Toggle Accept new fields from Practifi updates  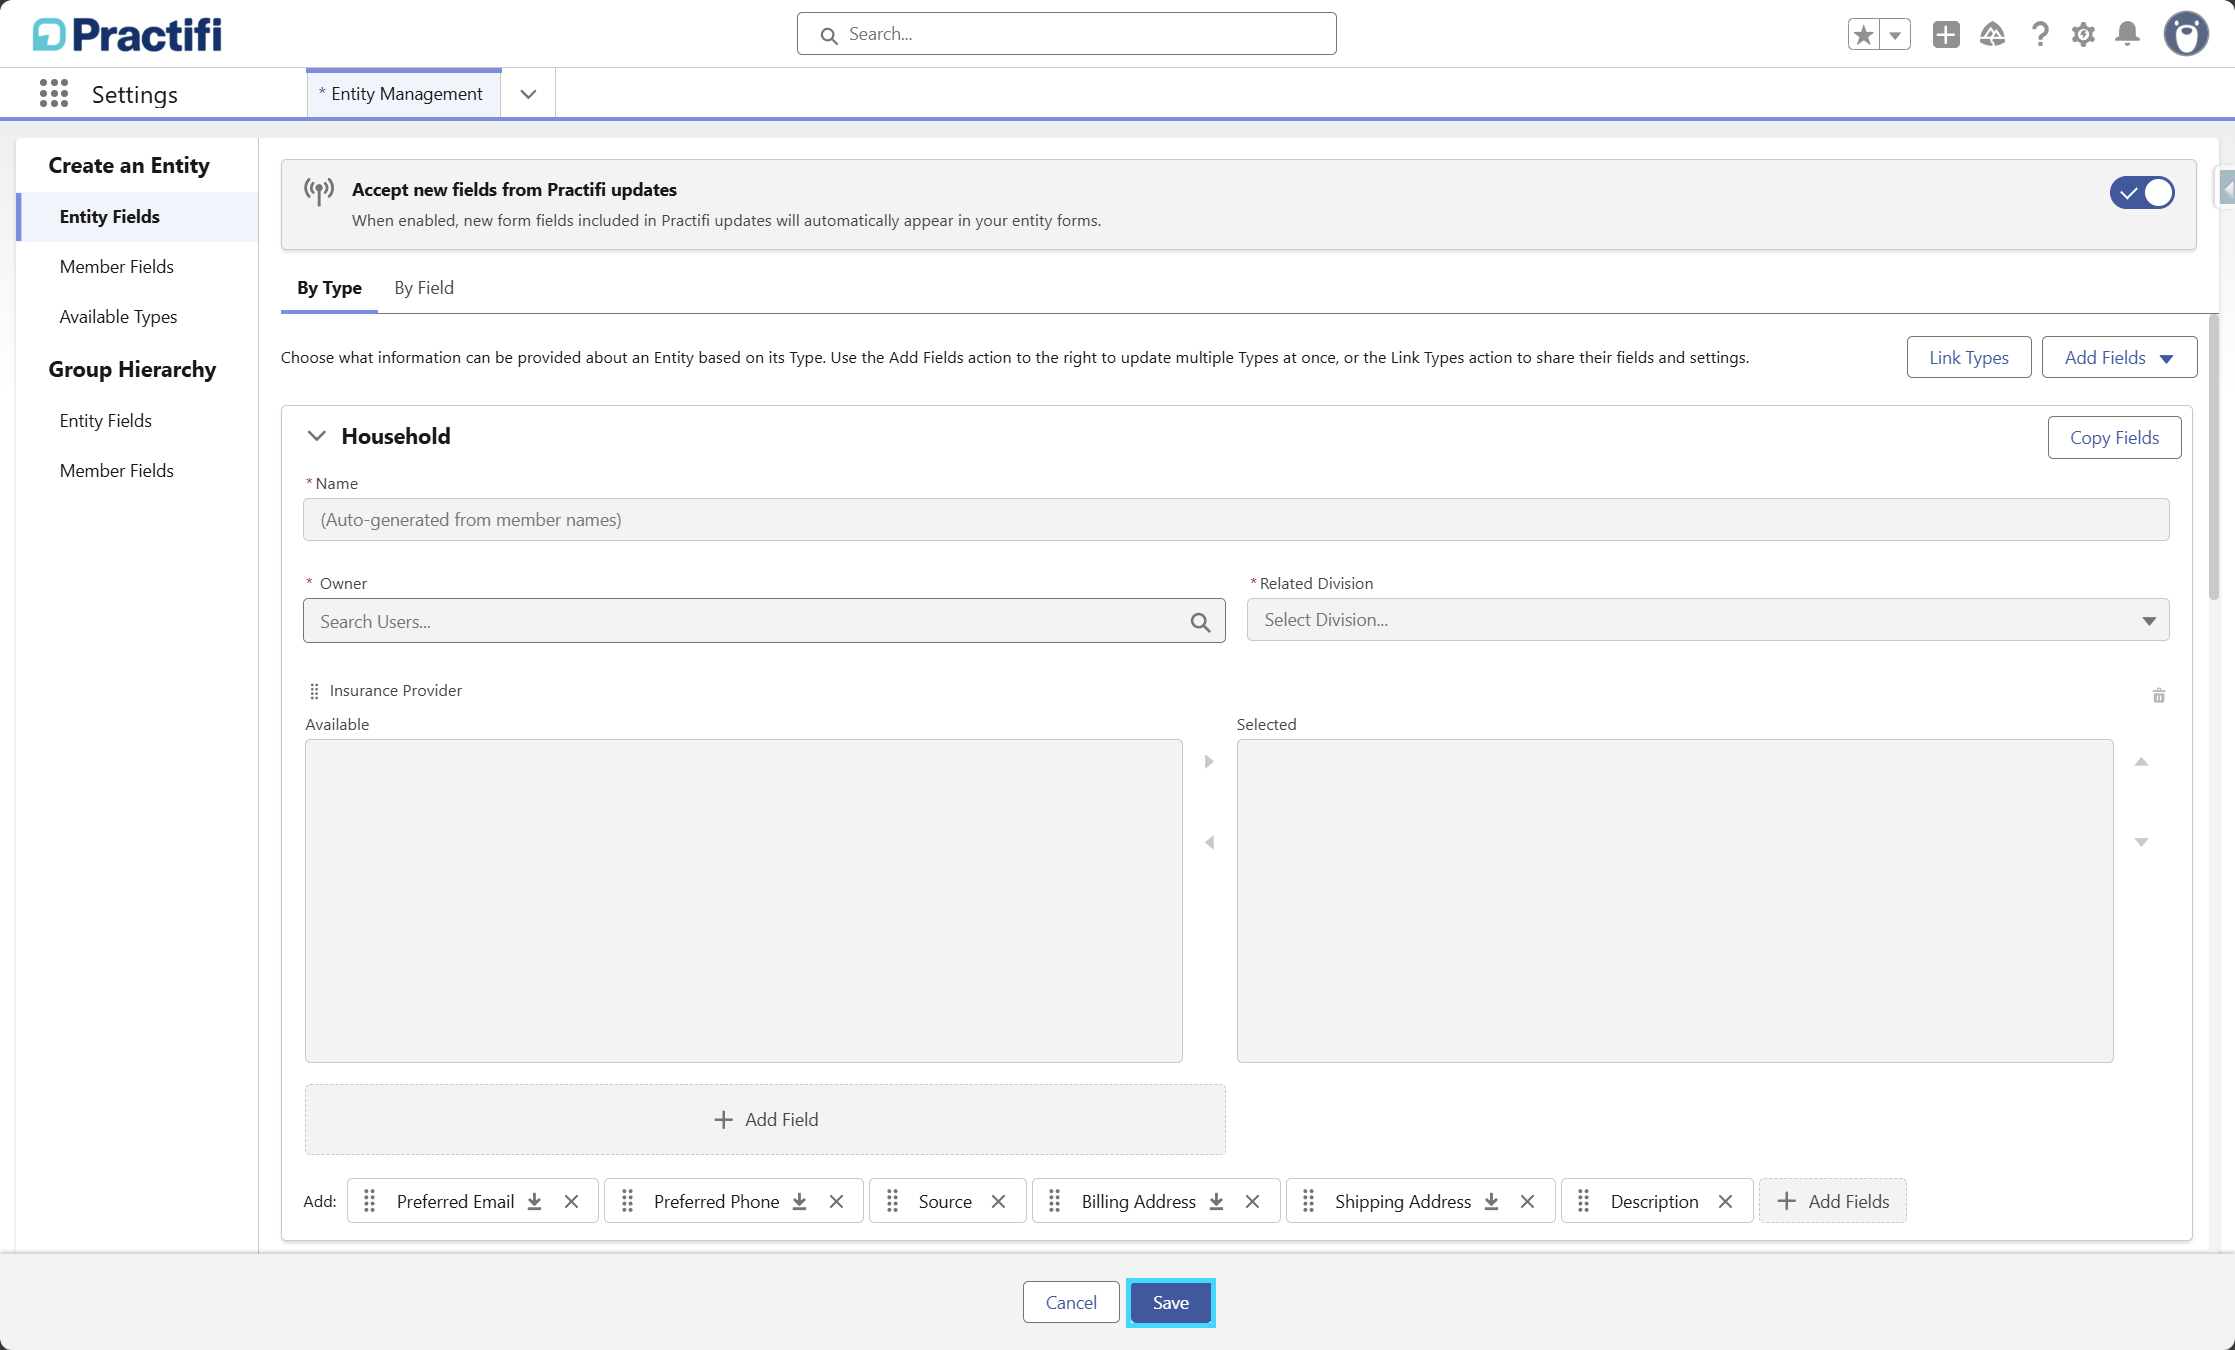click(2142, 193)
